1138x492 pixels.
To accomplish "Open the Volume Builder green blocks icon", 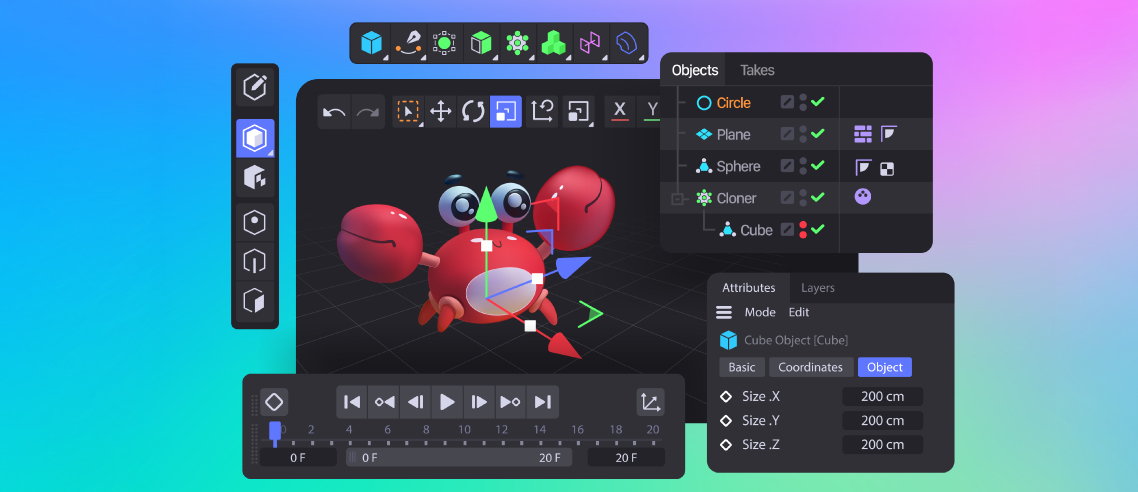I will click(554, 43).
